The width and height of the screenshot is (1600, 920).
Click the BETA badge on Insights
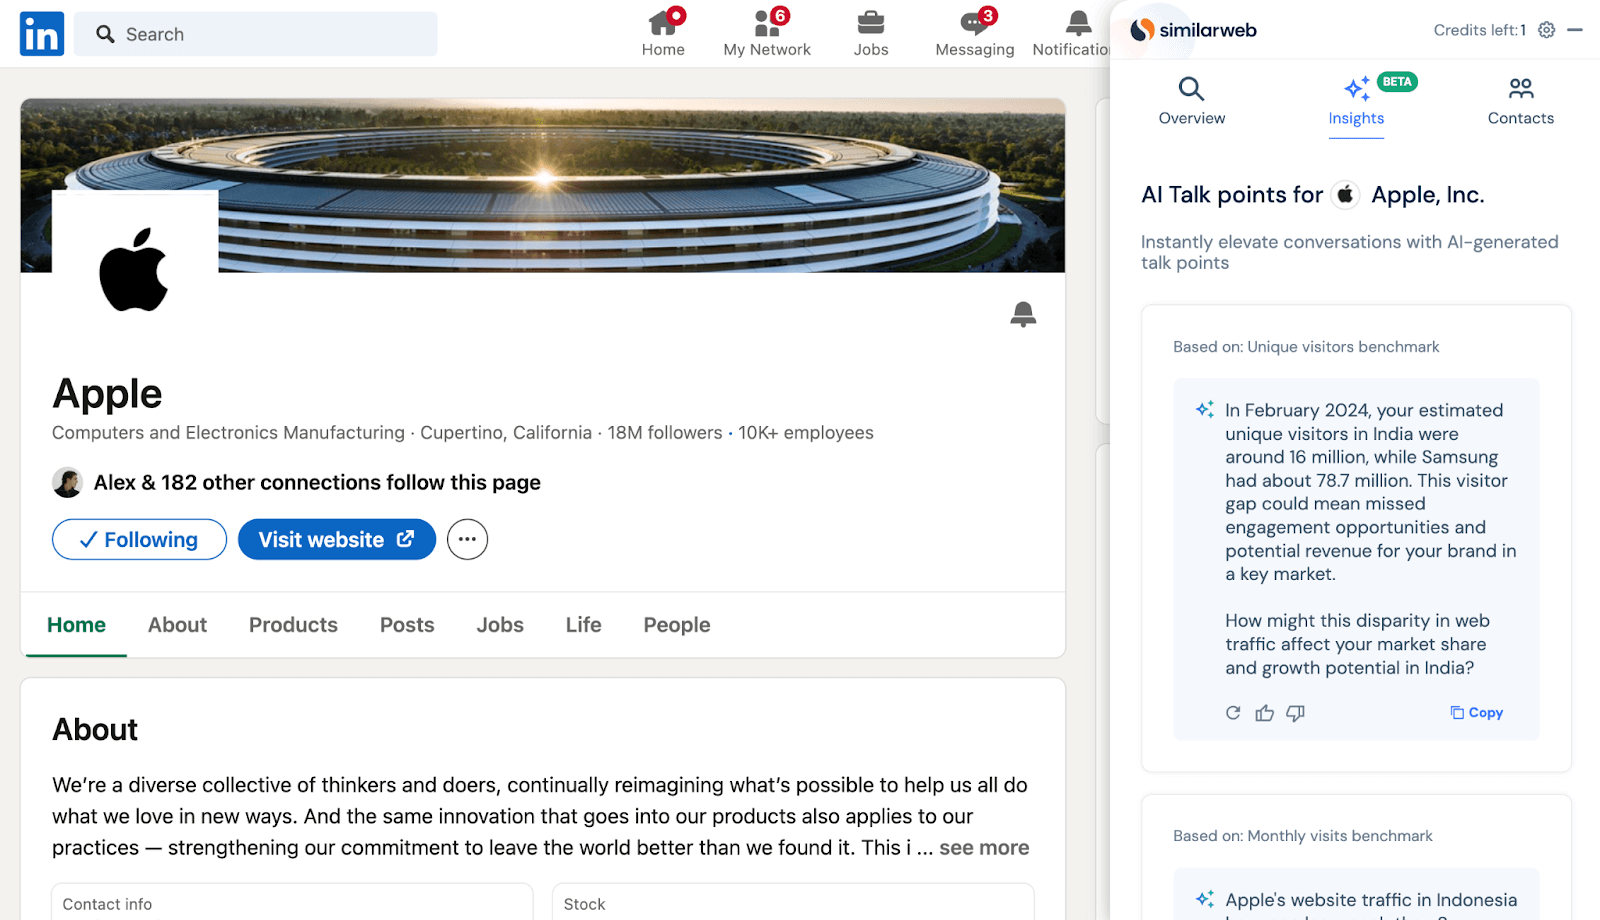coord(1397,82)
